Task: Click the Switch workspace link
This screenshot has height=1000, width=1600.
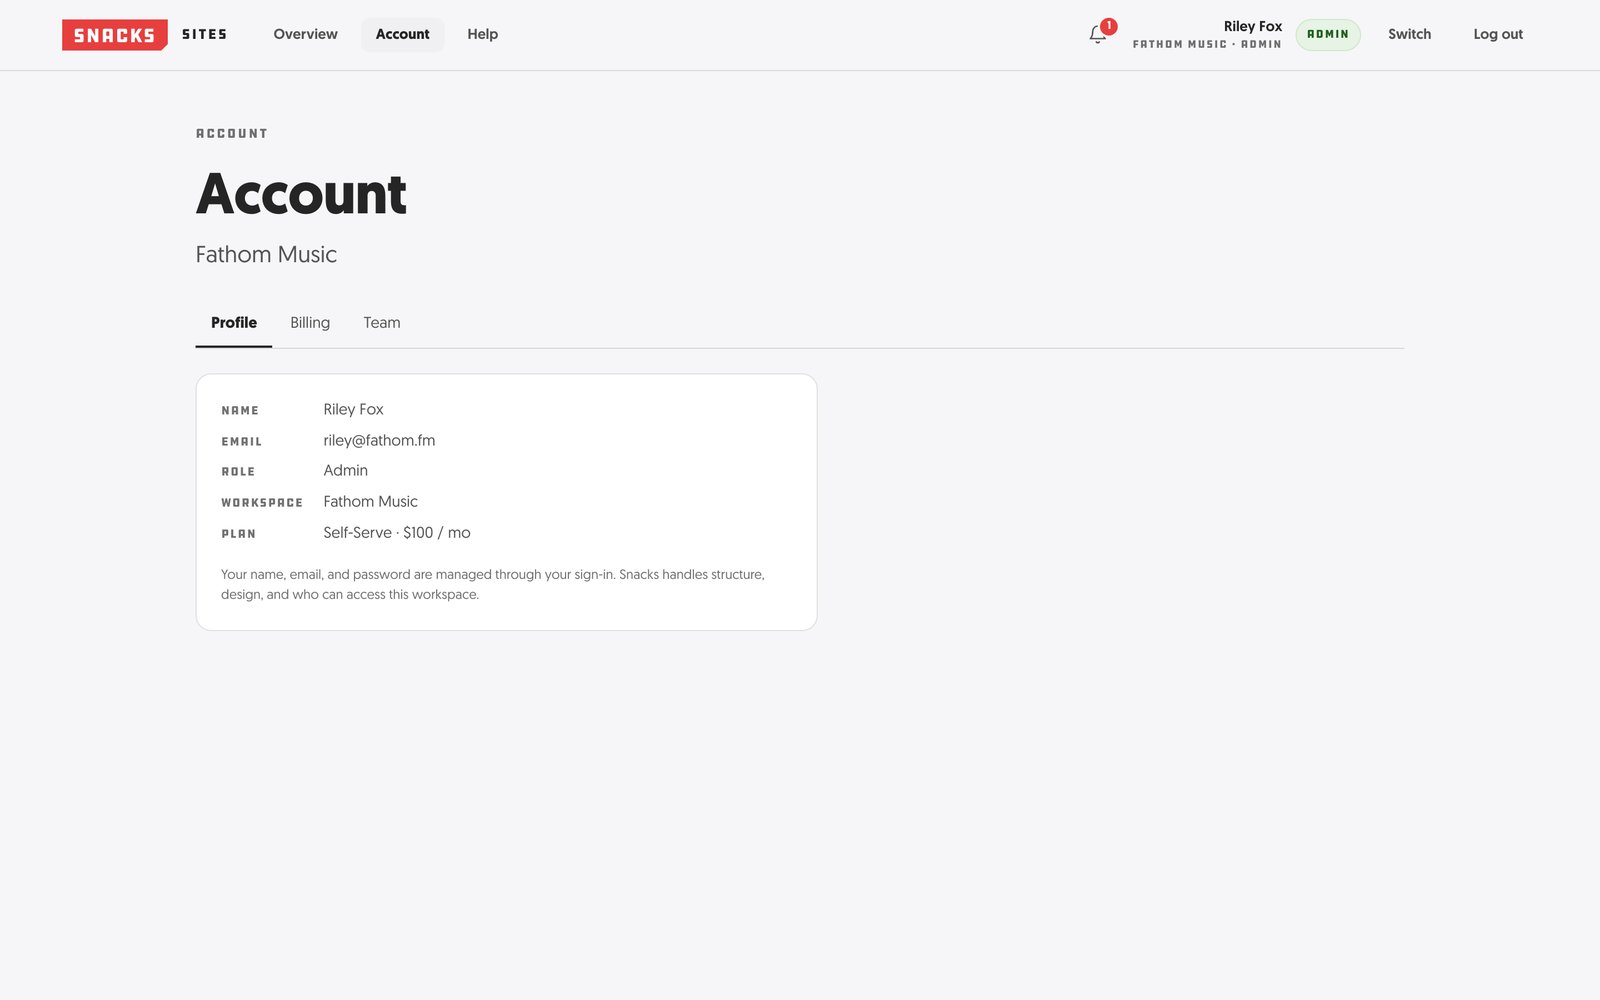Action: (x=1409, y=34)
